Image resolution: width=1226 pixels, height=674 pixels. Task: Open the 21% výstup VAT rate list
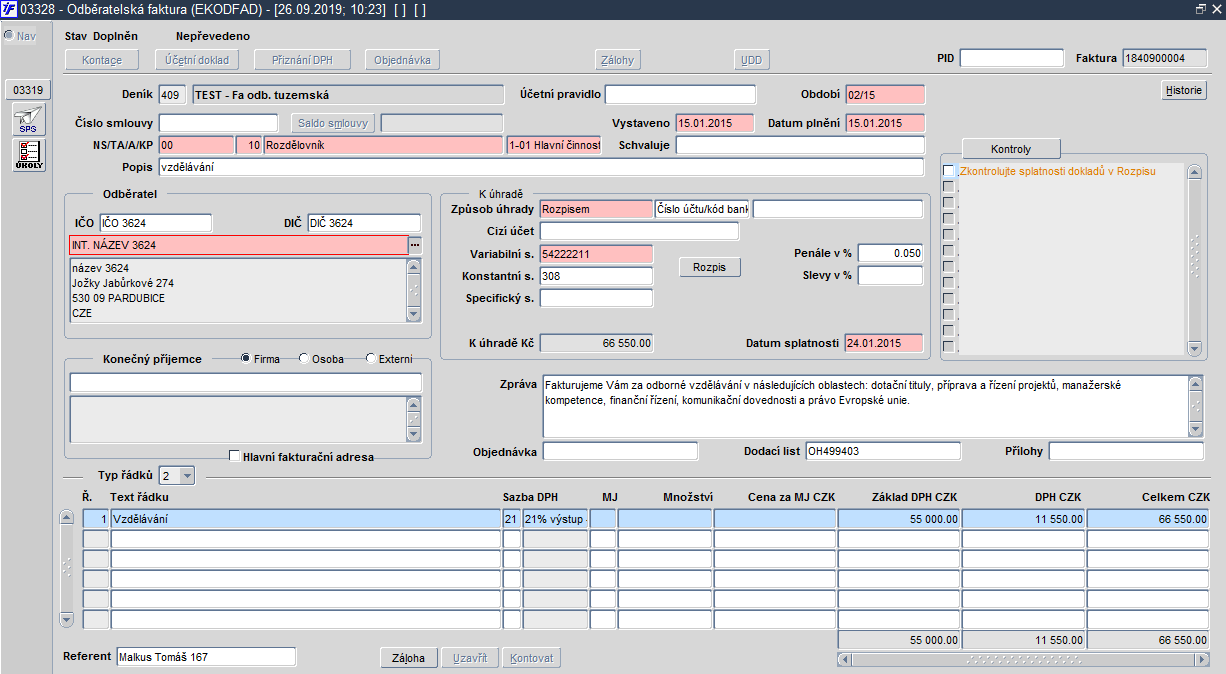[x=554, y=519]
